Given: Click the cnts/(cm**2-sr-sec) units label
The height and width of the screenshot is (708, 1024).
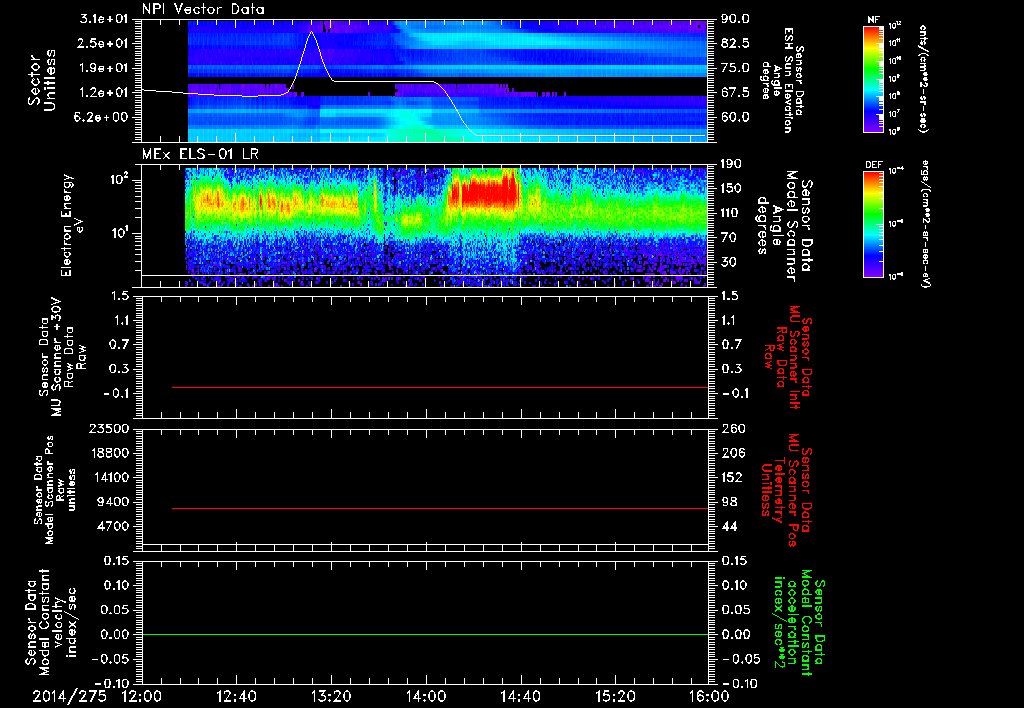Looking at the screenshot, I should tap(923, 78).
